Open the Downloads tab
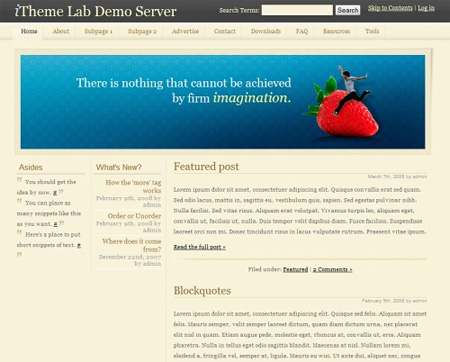The image size is (450, 362). point(266,31)
